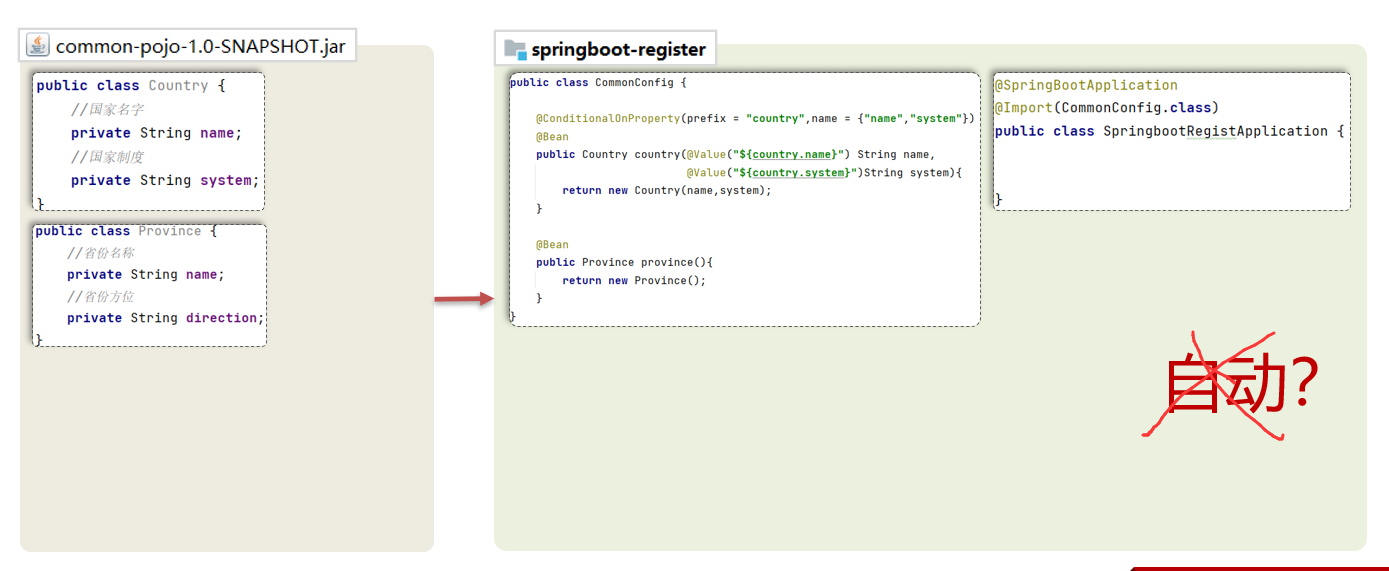Select the springboot-register module name
The height and width of the screenshot is (571, 1389).
pos(619,49)
